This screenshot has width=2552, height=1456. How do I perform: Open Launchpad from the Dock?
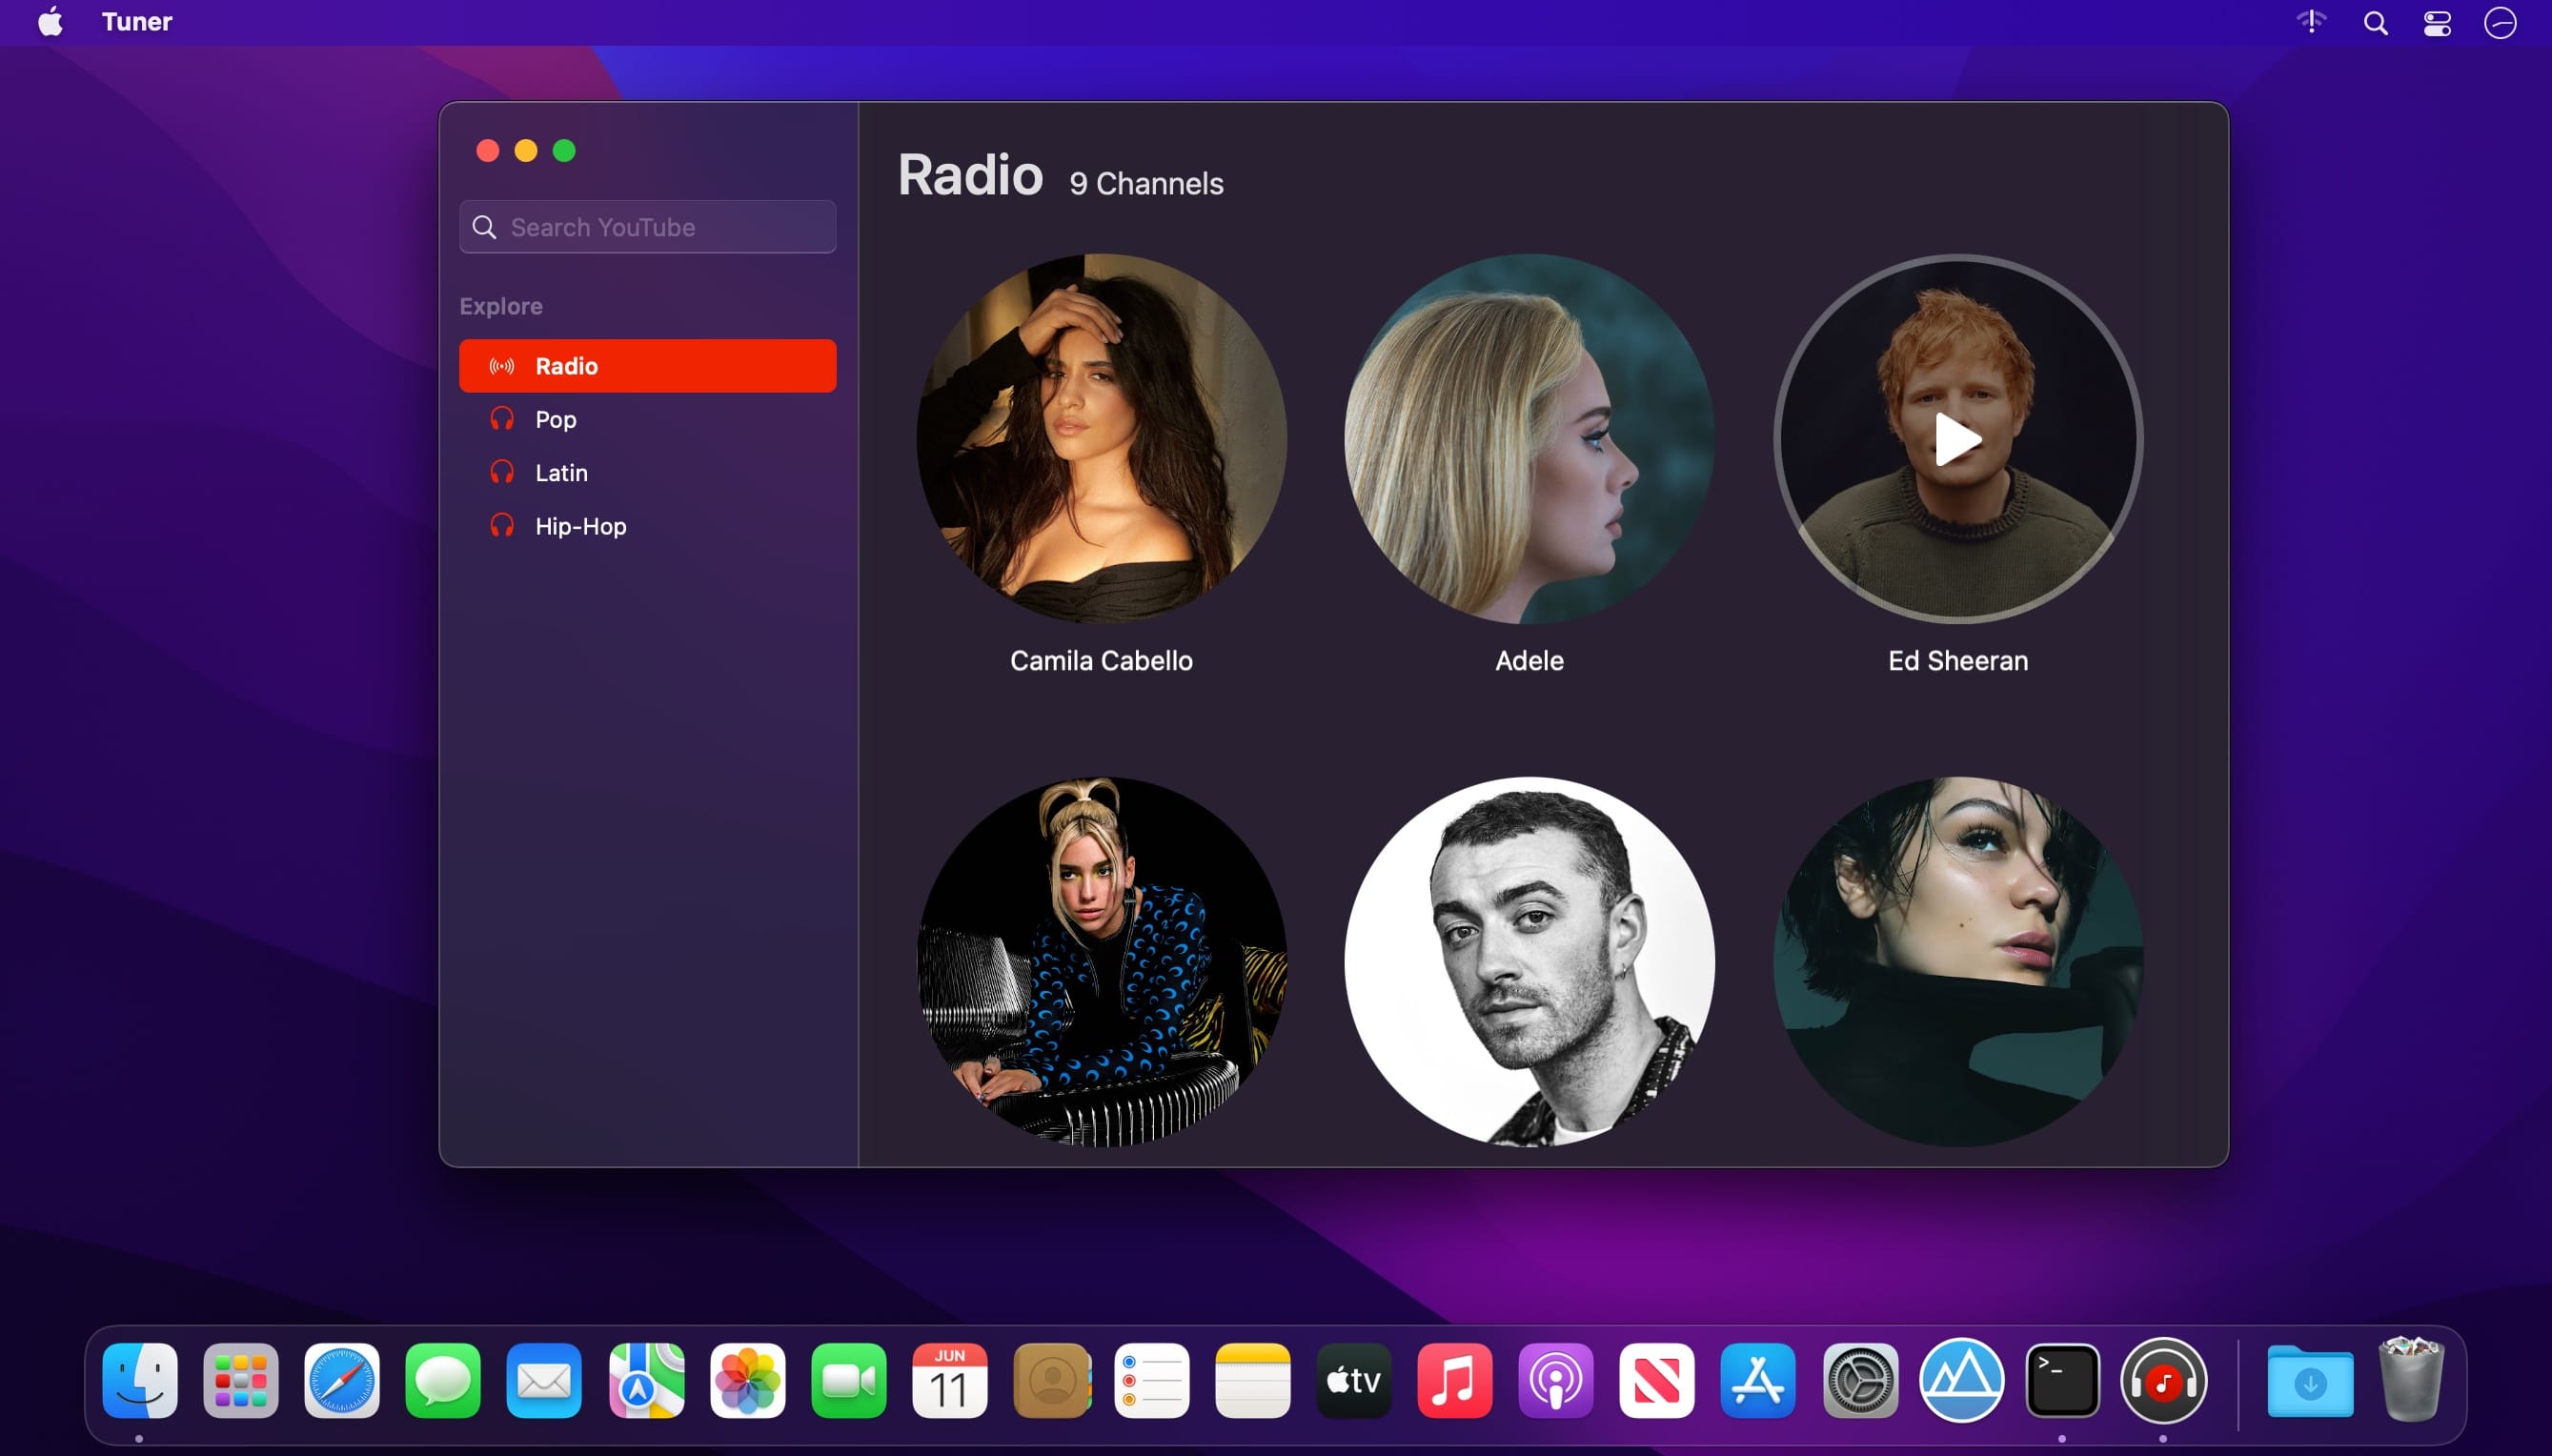(241, 1380)
